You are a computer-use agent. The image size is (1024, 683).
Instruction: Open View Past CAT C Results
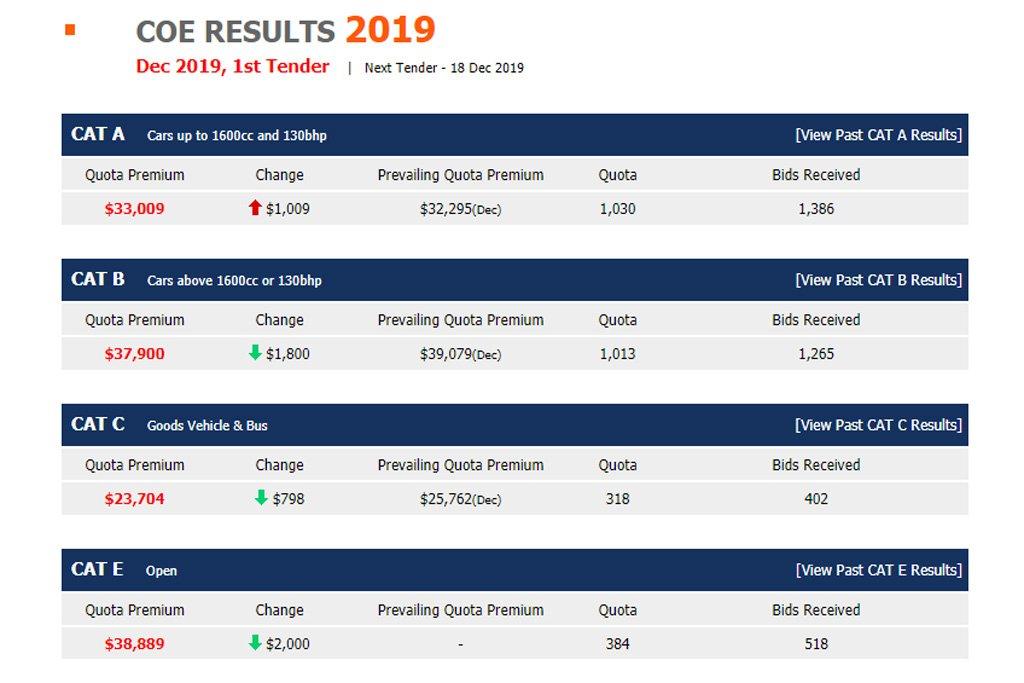tap(878, 425)
